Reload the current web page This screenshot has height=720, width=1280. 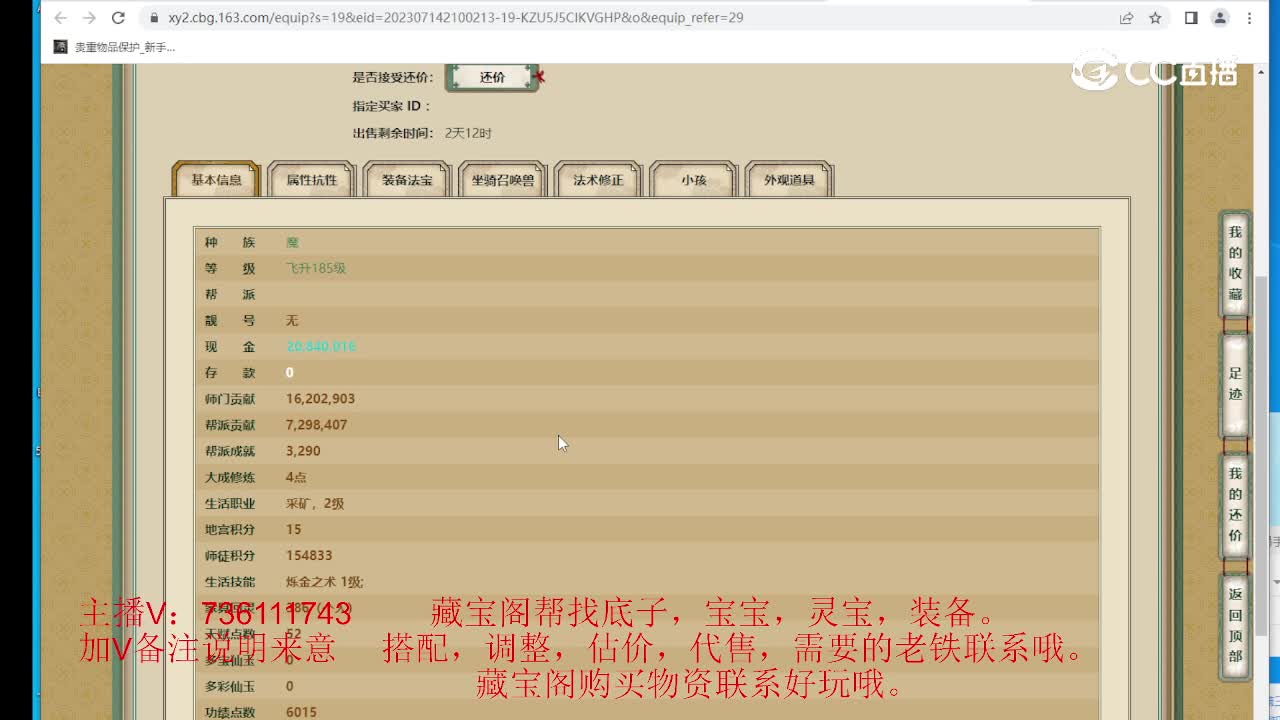(x=118, y=18)
